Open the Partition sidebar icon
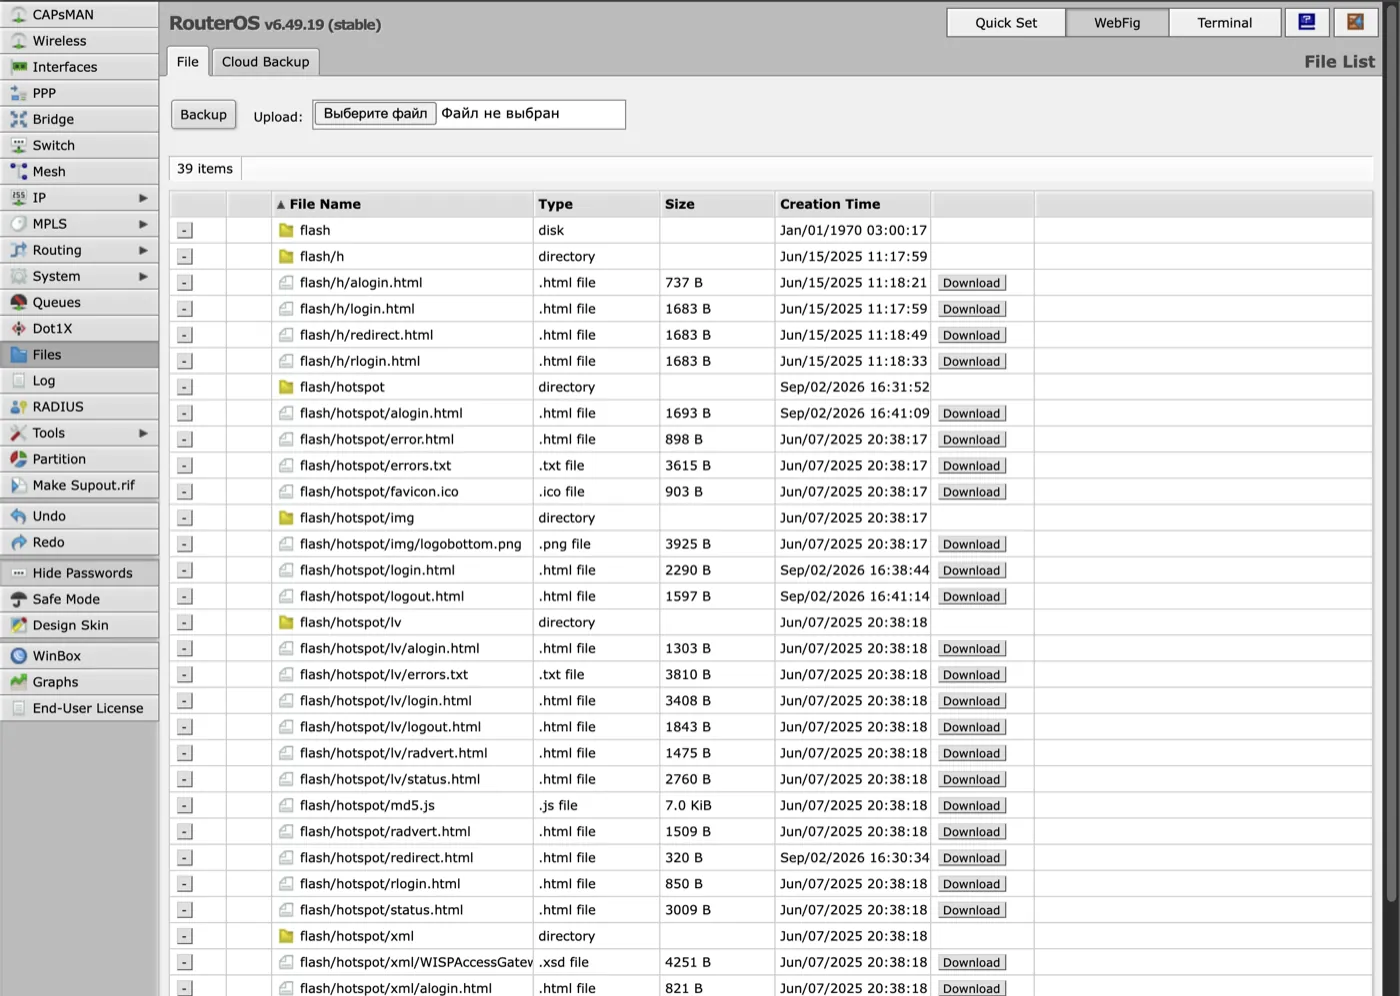The image size is (1400, 996). coord(18,459)
